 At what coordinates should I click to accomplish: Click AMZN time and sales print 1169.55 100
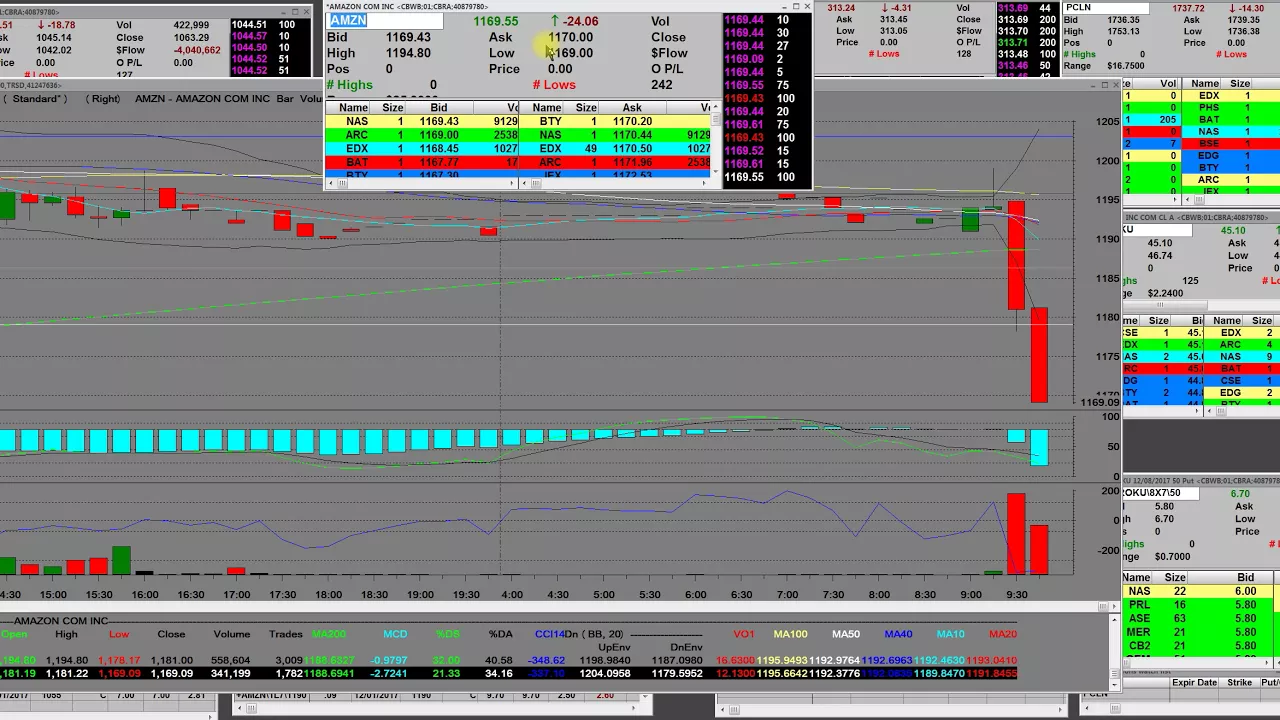760,177
